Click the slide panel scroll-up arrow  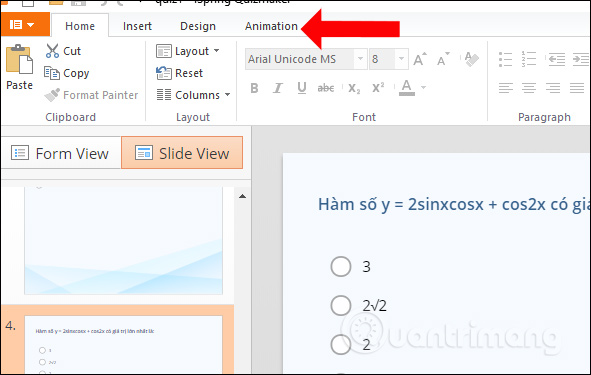[242, 196]
